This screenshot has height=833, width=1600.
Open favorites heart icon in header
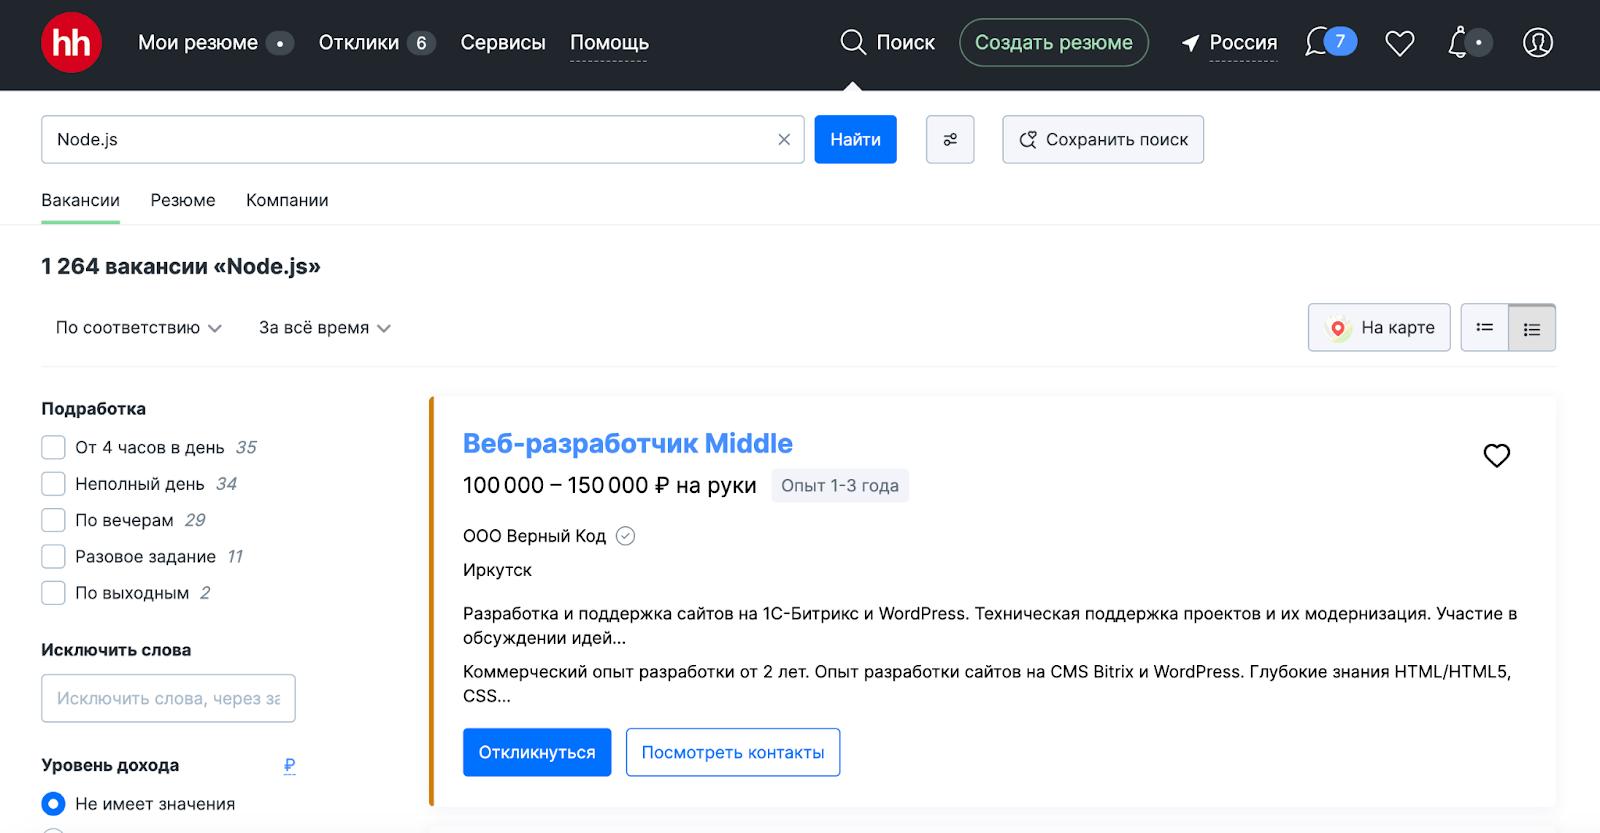point(1399,43)
